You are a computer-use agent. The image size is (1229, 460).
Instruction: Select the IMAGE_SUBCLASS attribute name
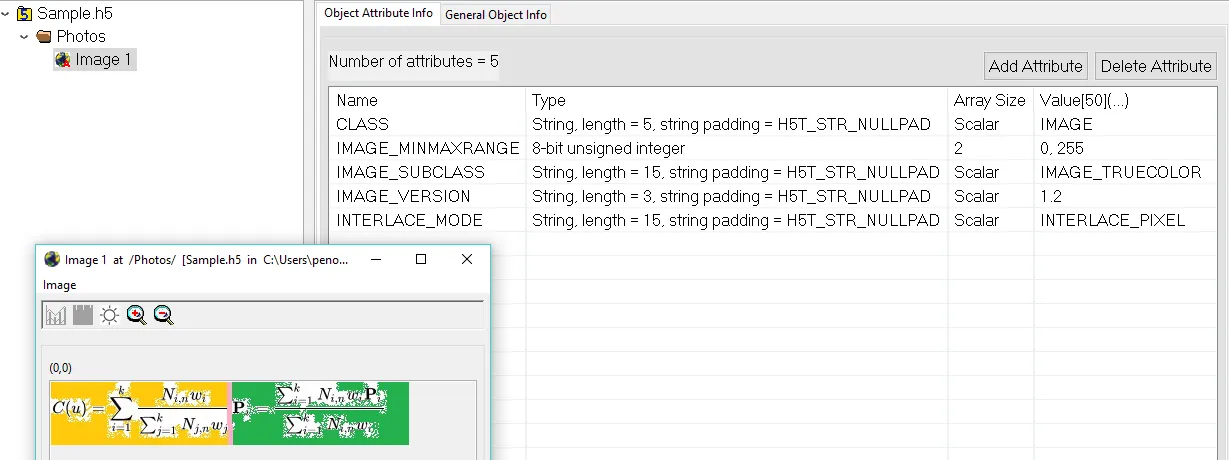(410, 172)
